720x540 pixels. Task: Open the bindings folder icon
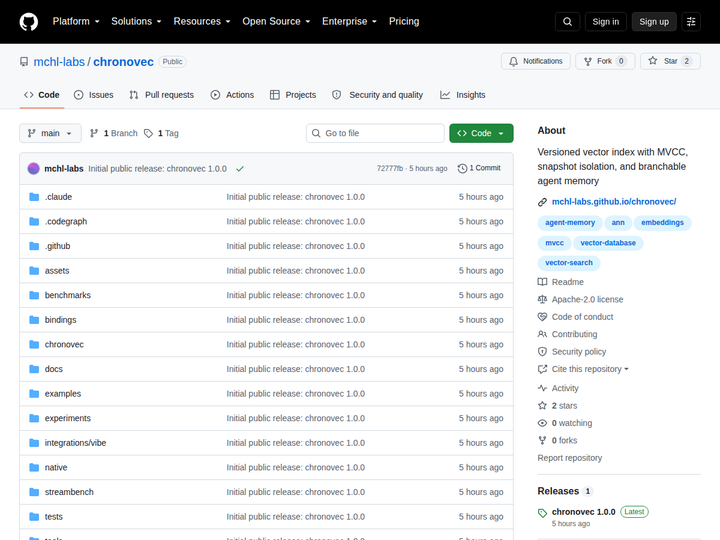(x=34, y=320)
